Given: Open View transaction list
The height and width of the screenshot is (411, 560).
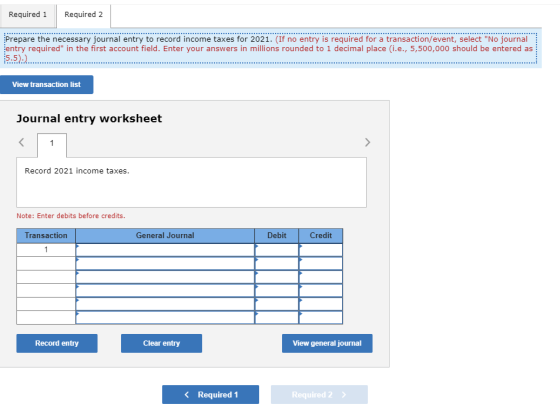Looking at the screenshot, I should click(x=46, y=85).
